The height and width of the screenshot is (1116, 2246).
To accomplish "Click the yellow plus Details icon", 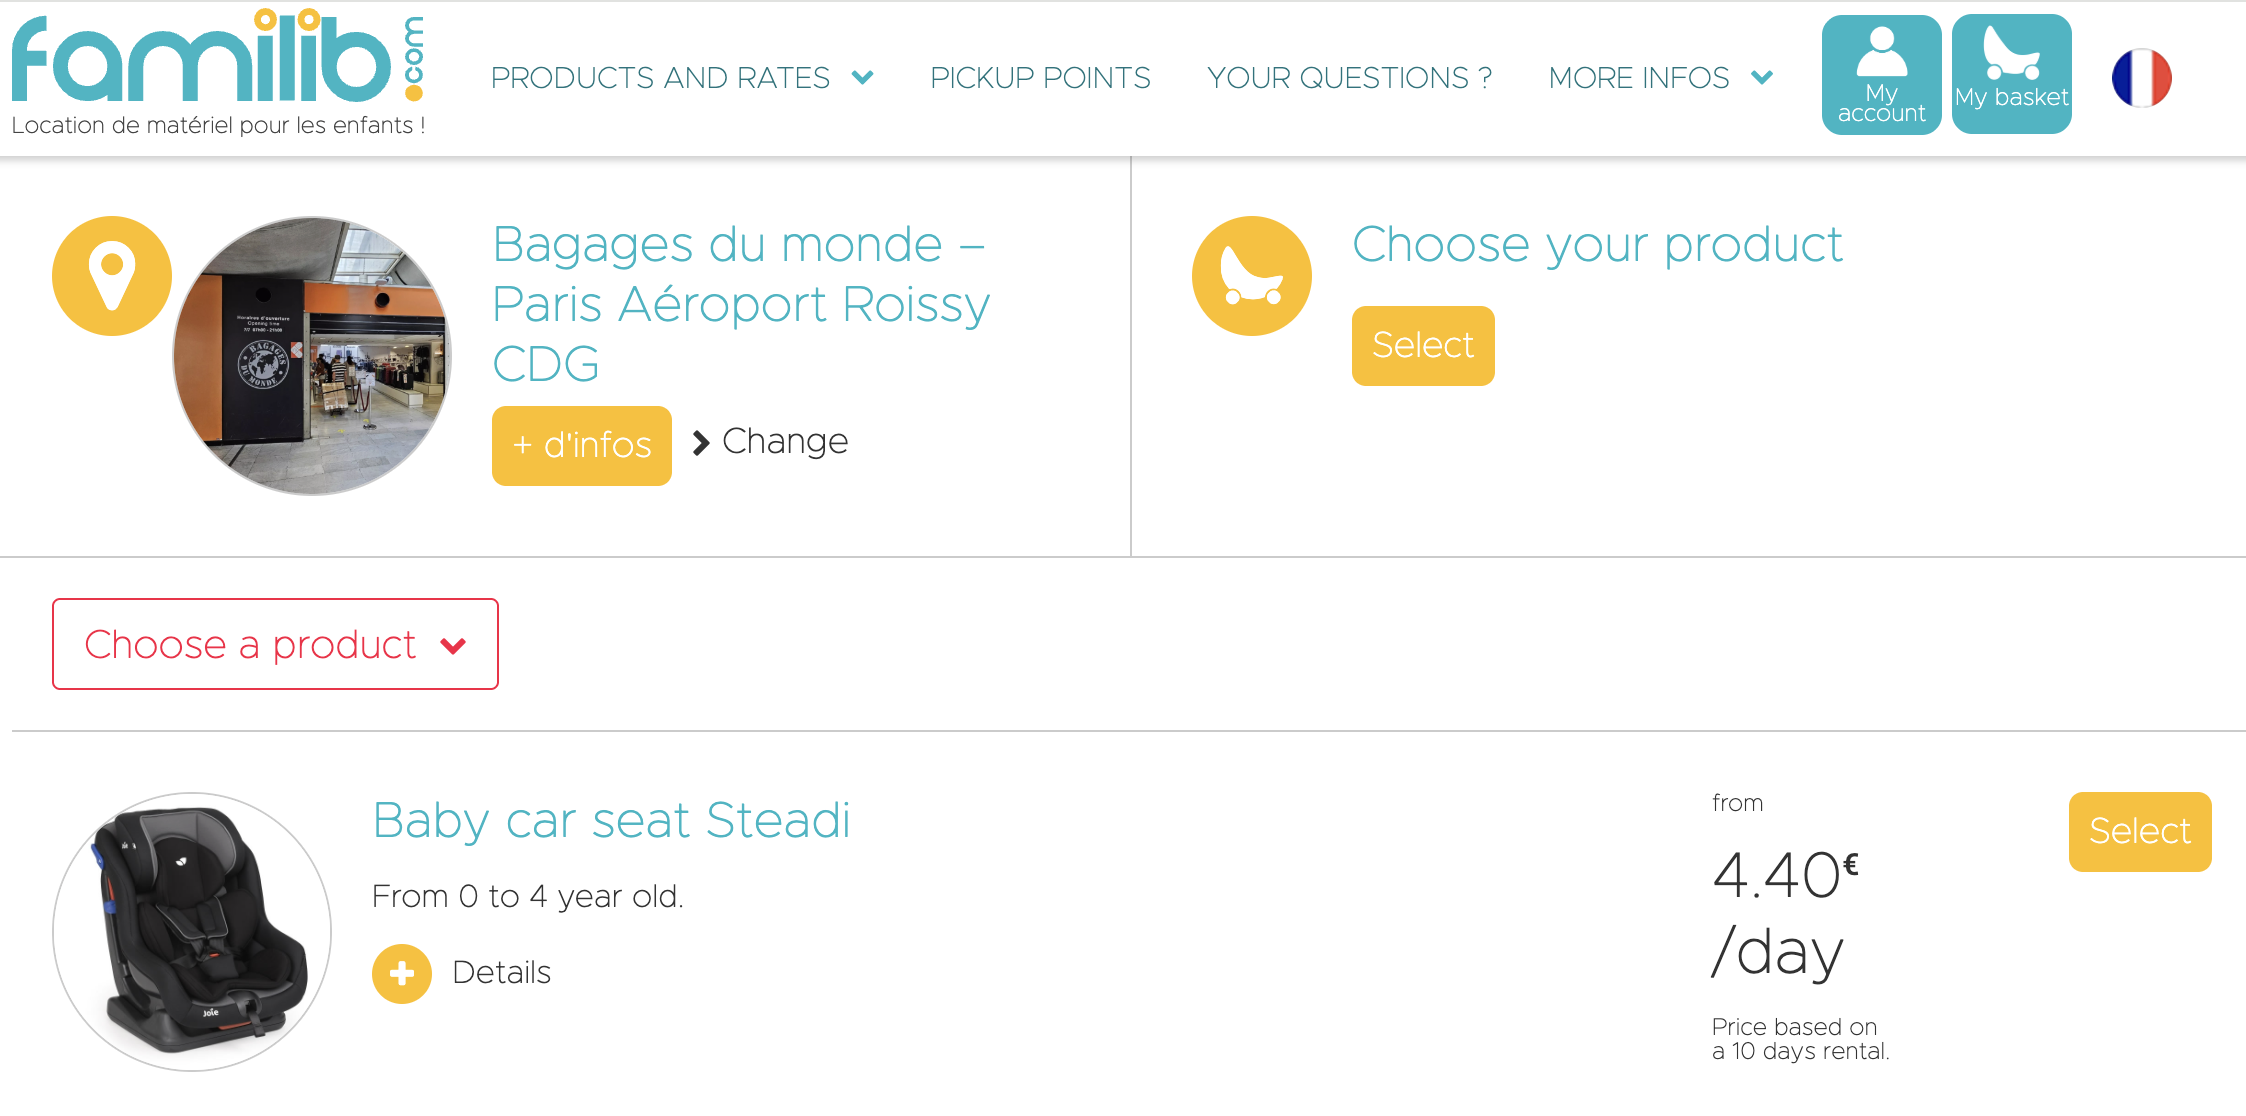I will [x=402, y=973].
